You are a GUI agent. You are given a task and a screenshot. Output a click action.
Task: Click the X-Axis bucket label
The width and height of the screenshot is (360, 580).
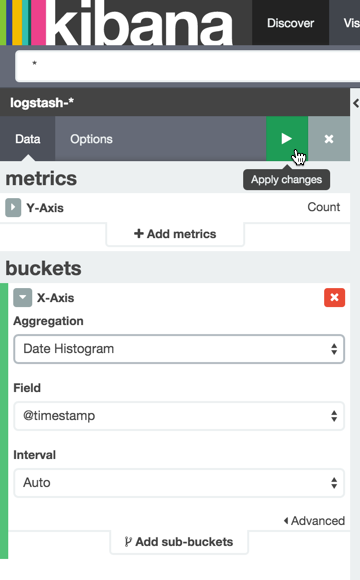point(55,298)
